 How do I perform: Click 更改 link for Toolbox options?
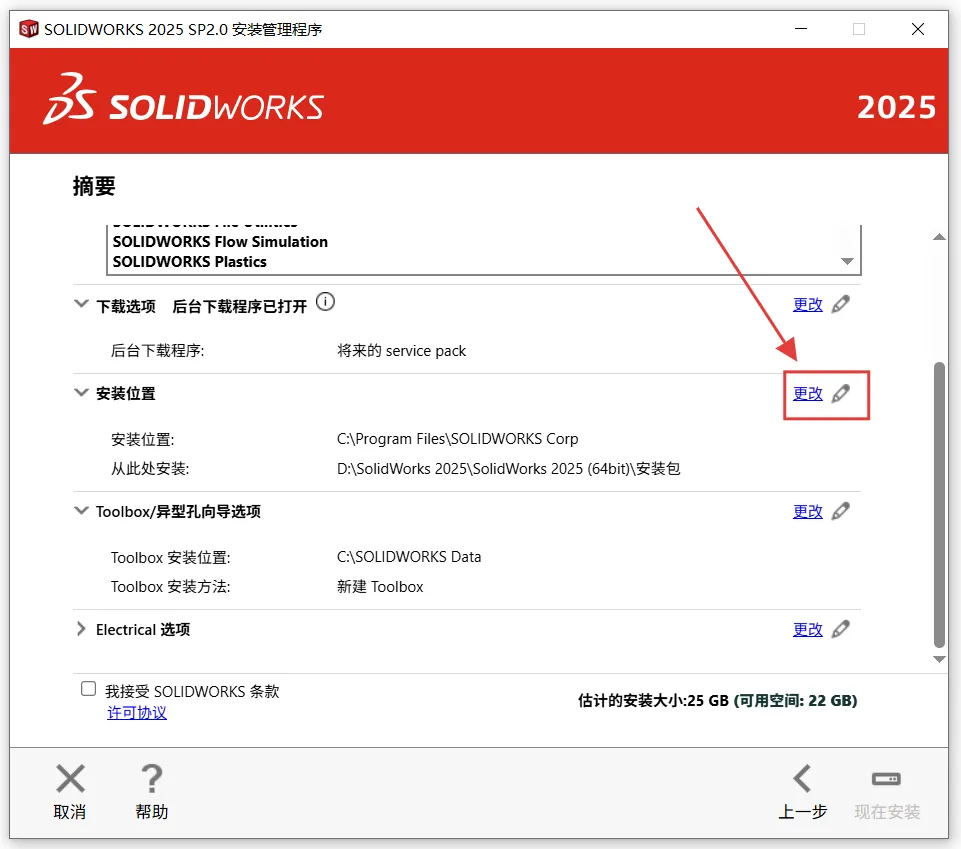(808, 511)
